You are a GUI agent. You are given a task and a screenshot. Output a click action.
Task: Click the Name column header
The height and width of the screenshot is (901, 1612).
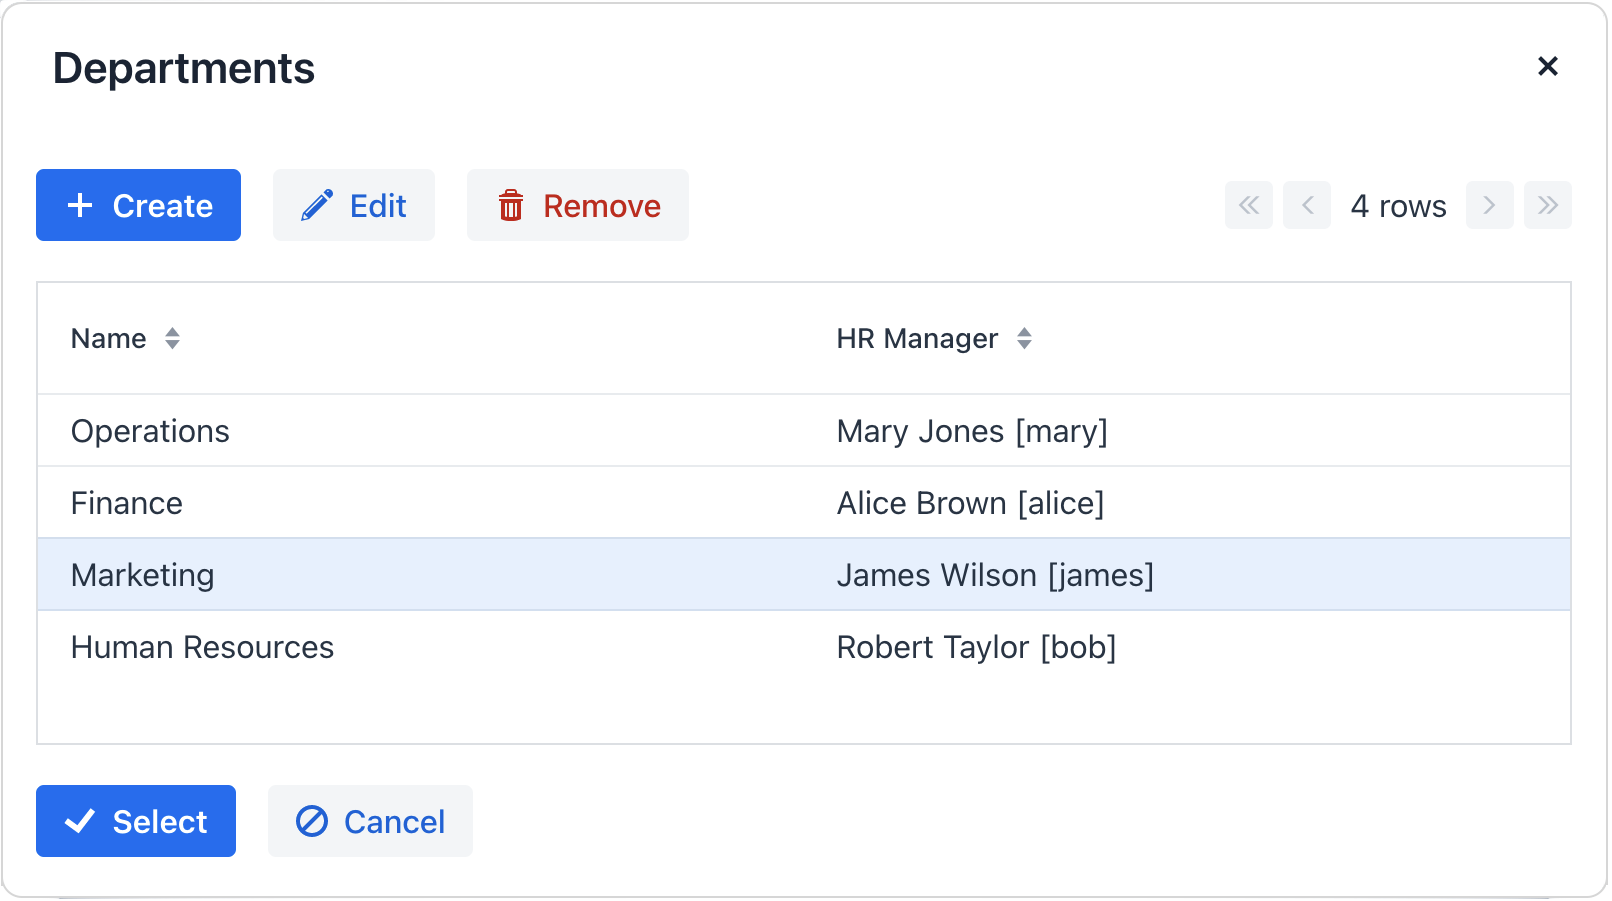coord(109,339)
